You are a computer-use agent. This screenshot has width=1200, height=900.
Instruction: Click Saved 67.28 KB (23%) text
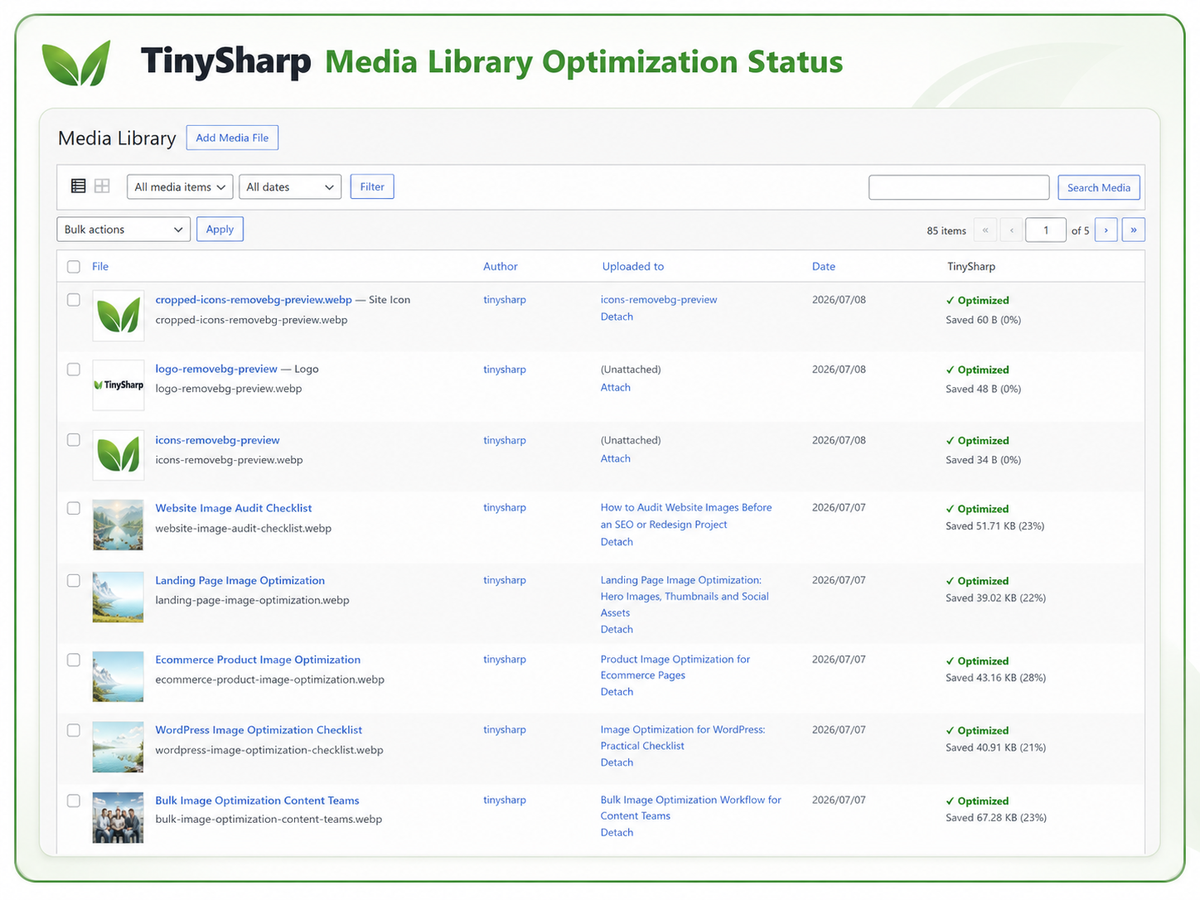coord(996,818)
